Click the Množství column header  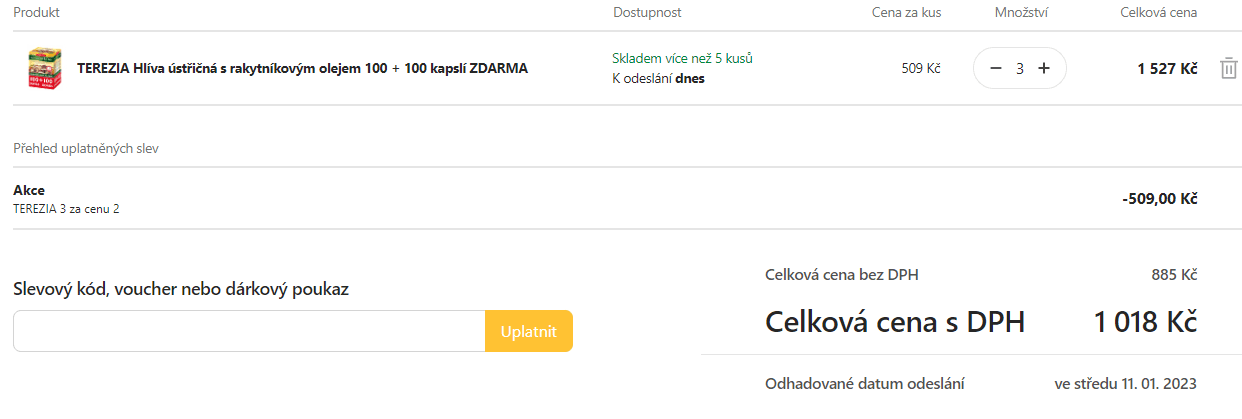1020,13
